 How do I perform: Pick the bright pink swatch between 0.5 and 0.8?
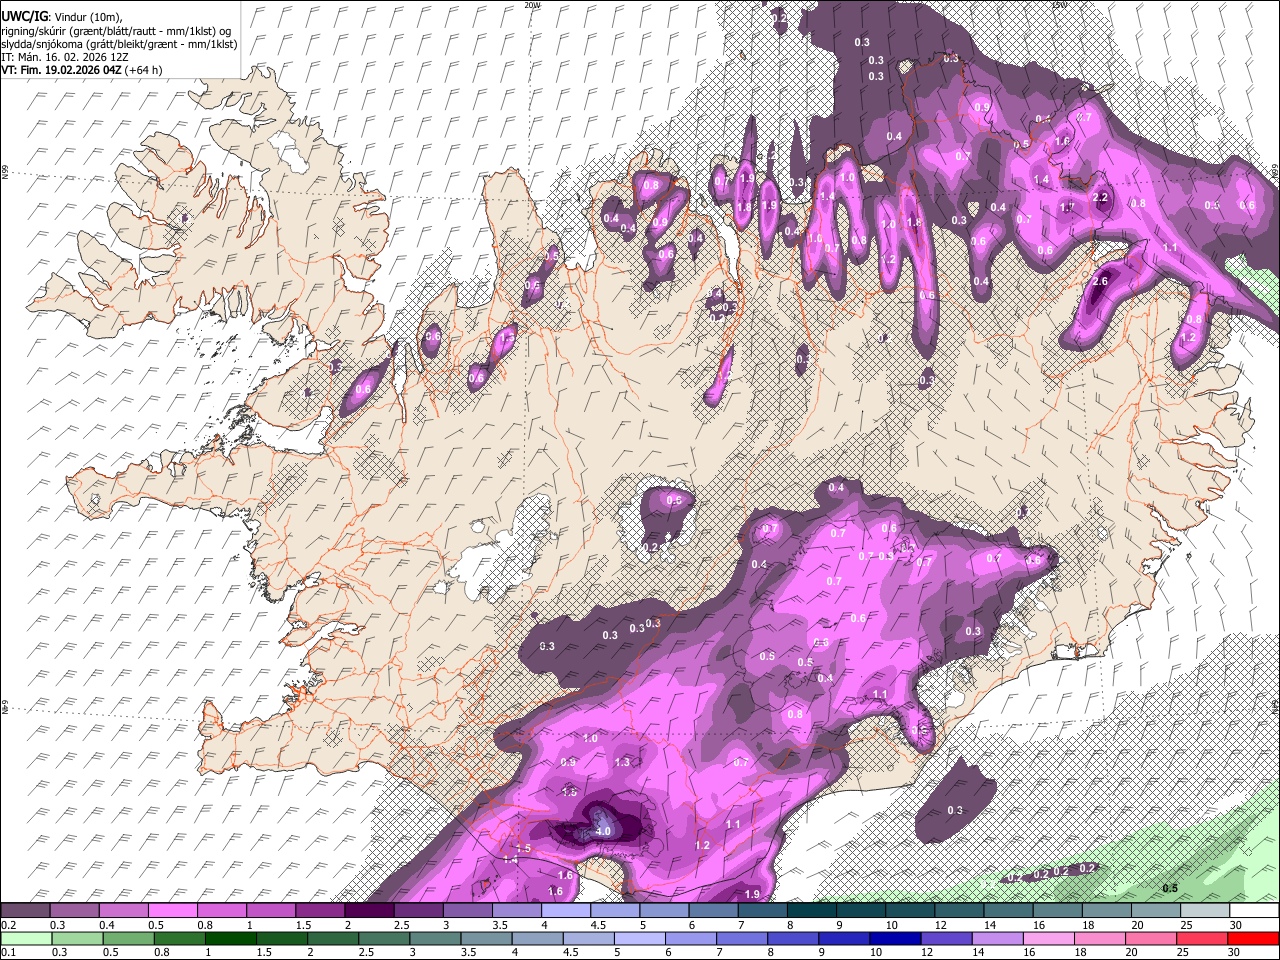tap(174, 910)
